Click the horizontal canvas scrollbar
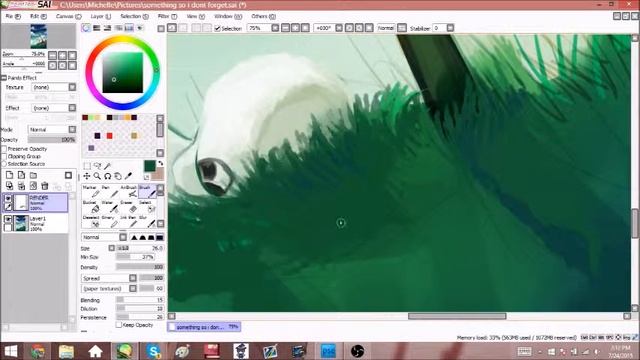 pyautogui.click(x=457, y=316)
